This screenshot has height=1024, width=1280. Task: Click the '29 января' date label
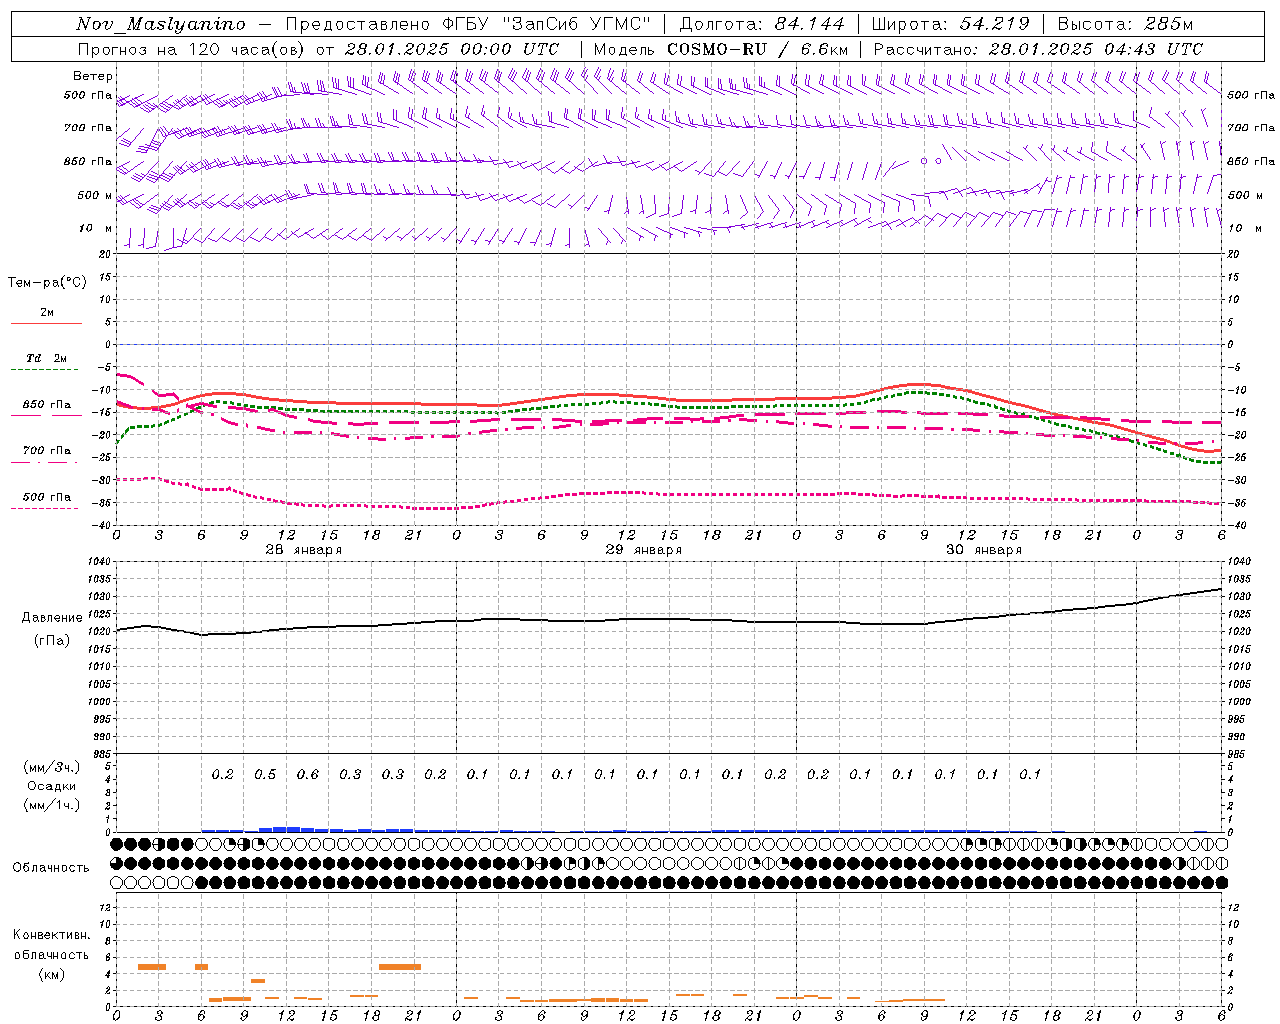[644, 550]
